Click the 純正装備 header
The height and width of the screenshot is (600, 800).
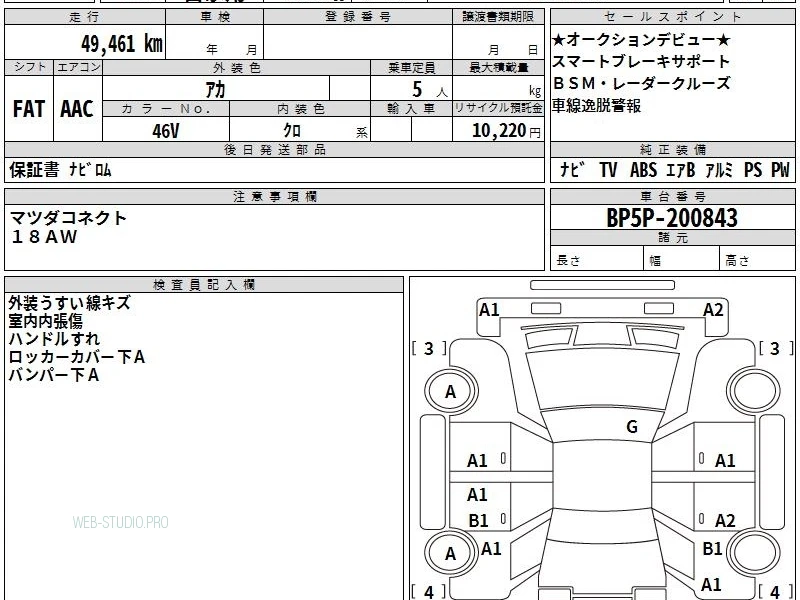pyautogui.click(x=672, y=149)
